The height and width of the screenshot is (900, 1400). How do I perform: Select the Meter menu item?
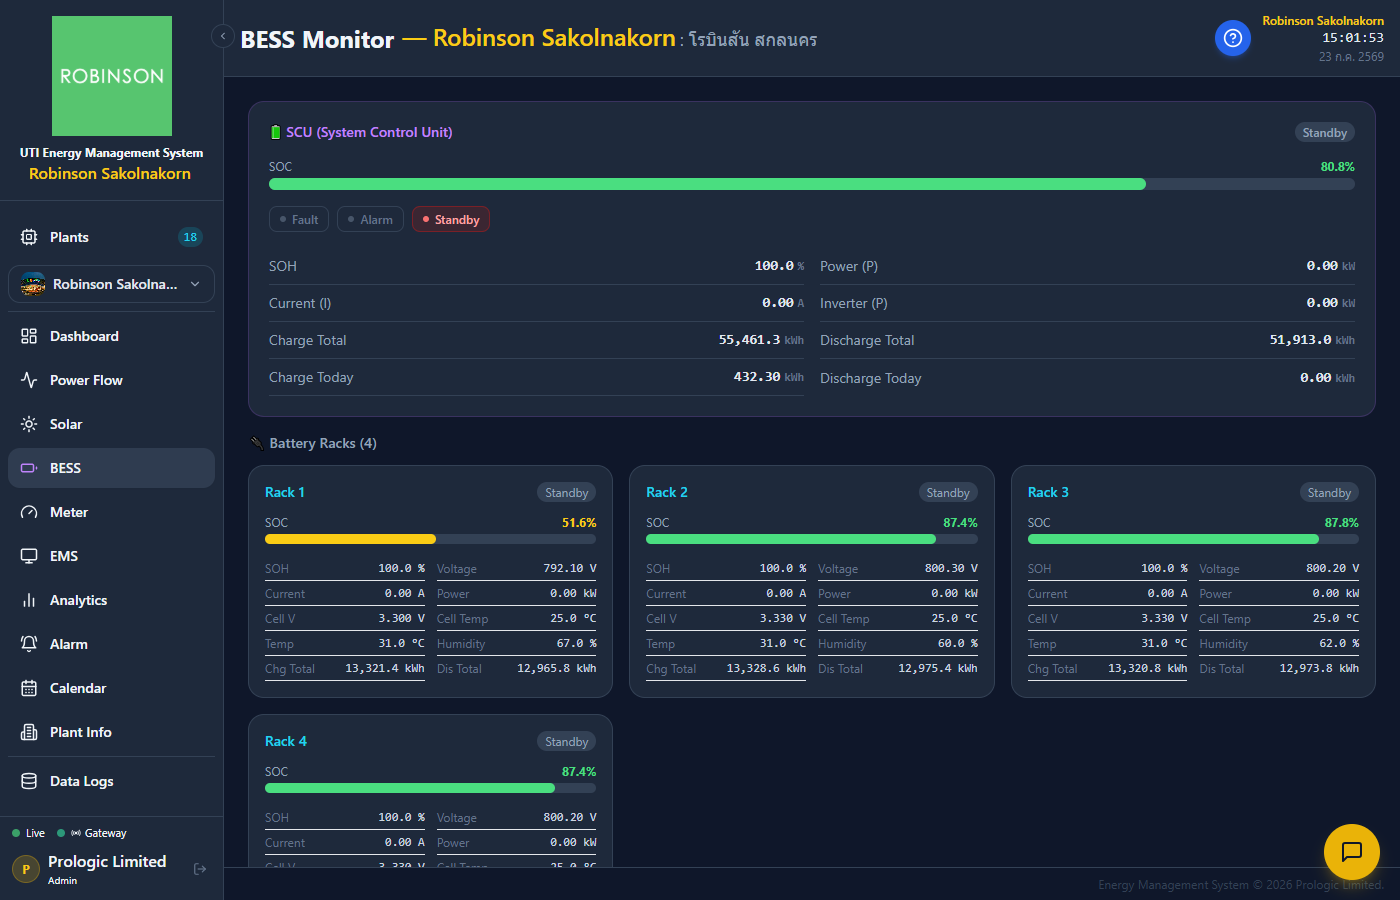pyautogui.click(x=111, y=512)
